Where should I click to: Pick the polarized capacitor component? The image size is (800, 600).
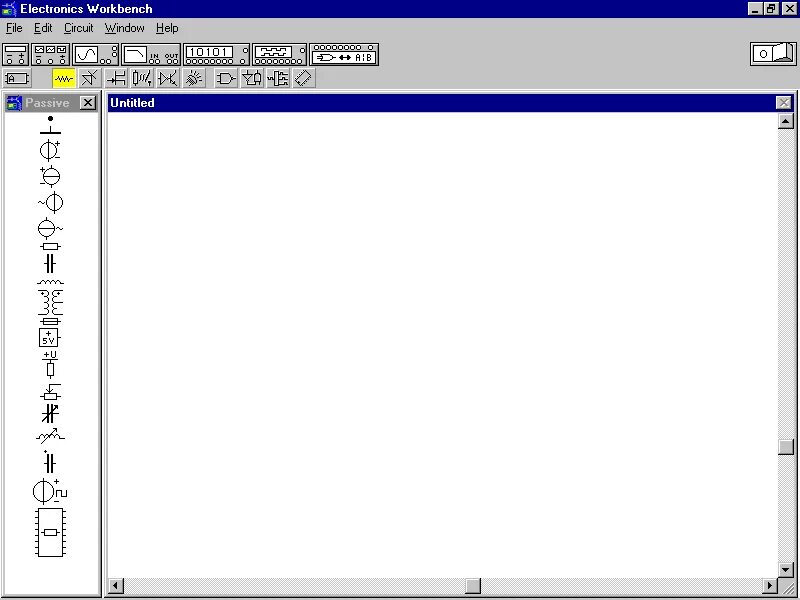click(49, 462)
